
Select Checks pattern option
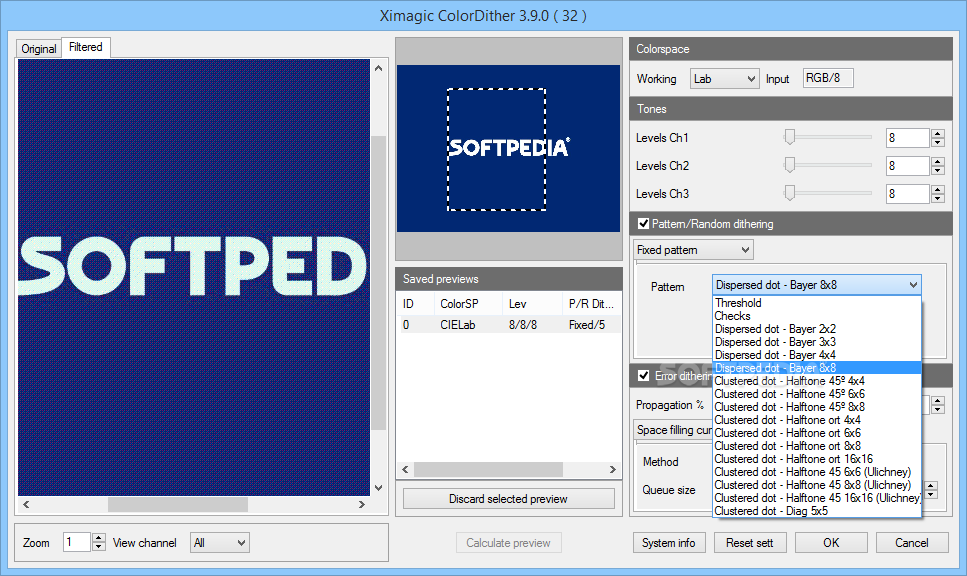pos(817,316)
